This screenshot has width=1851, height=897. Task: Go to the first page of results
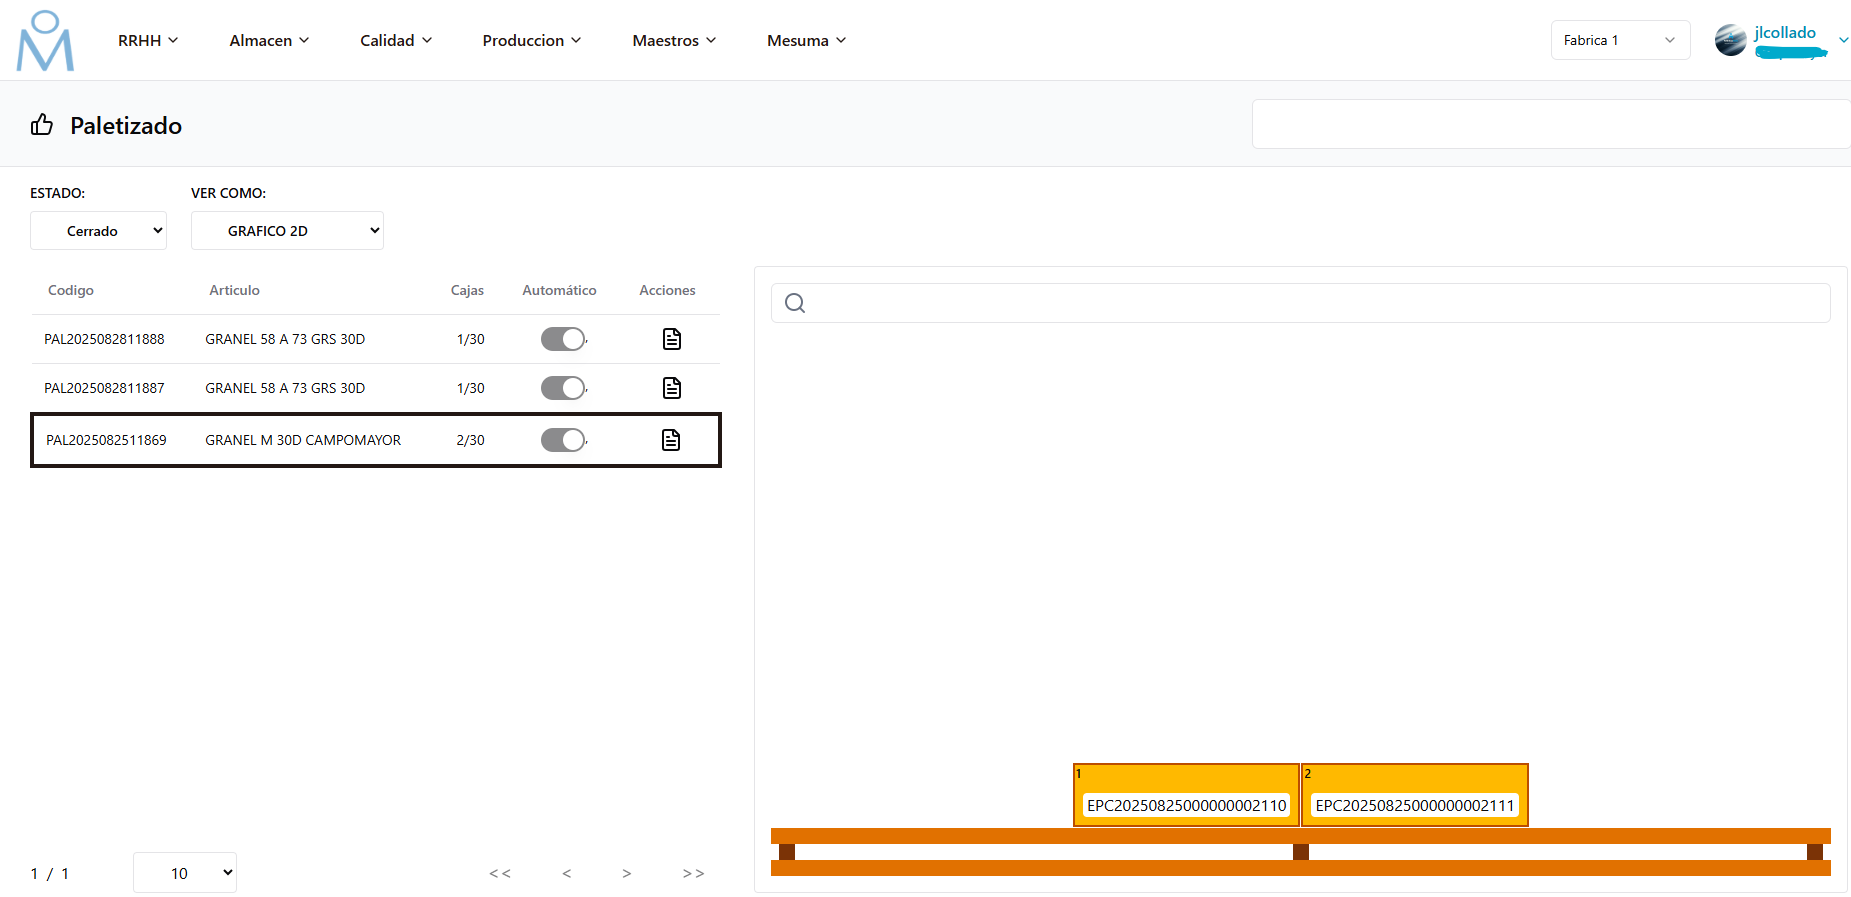point(500,873)
